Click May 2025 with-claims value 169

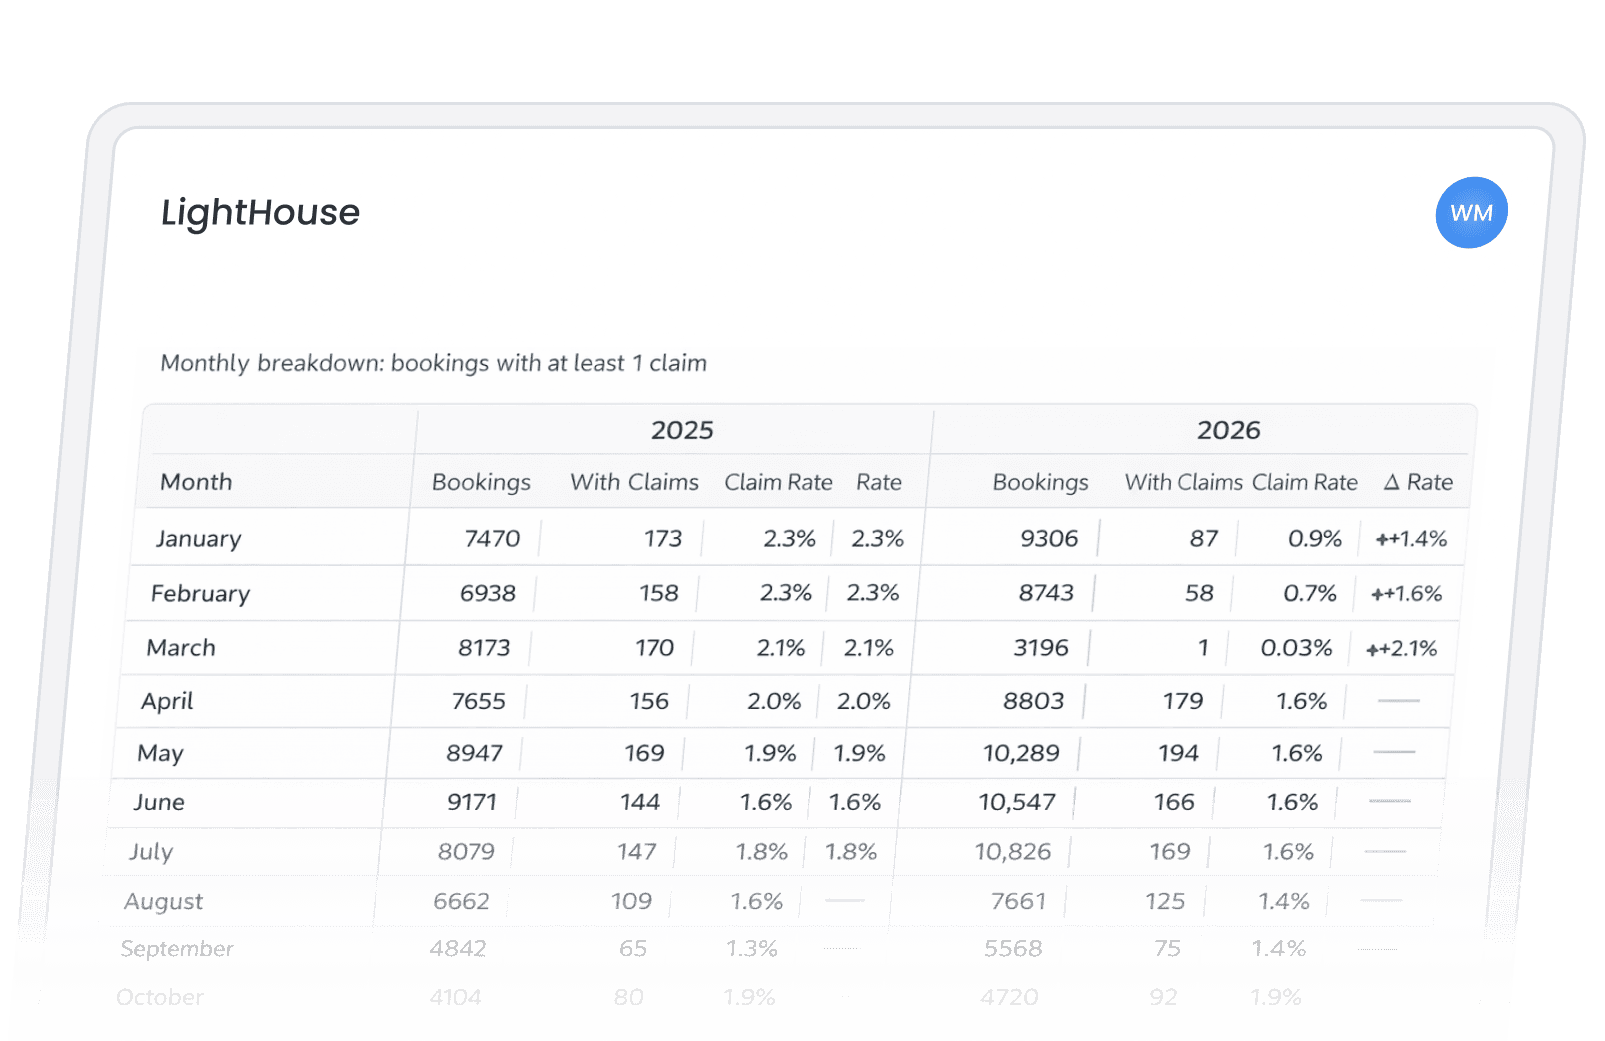[x=644, y=753]
